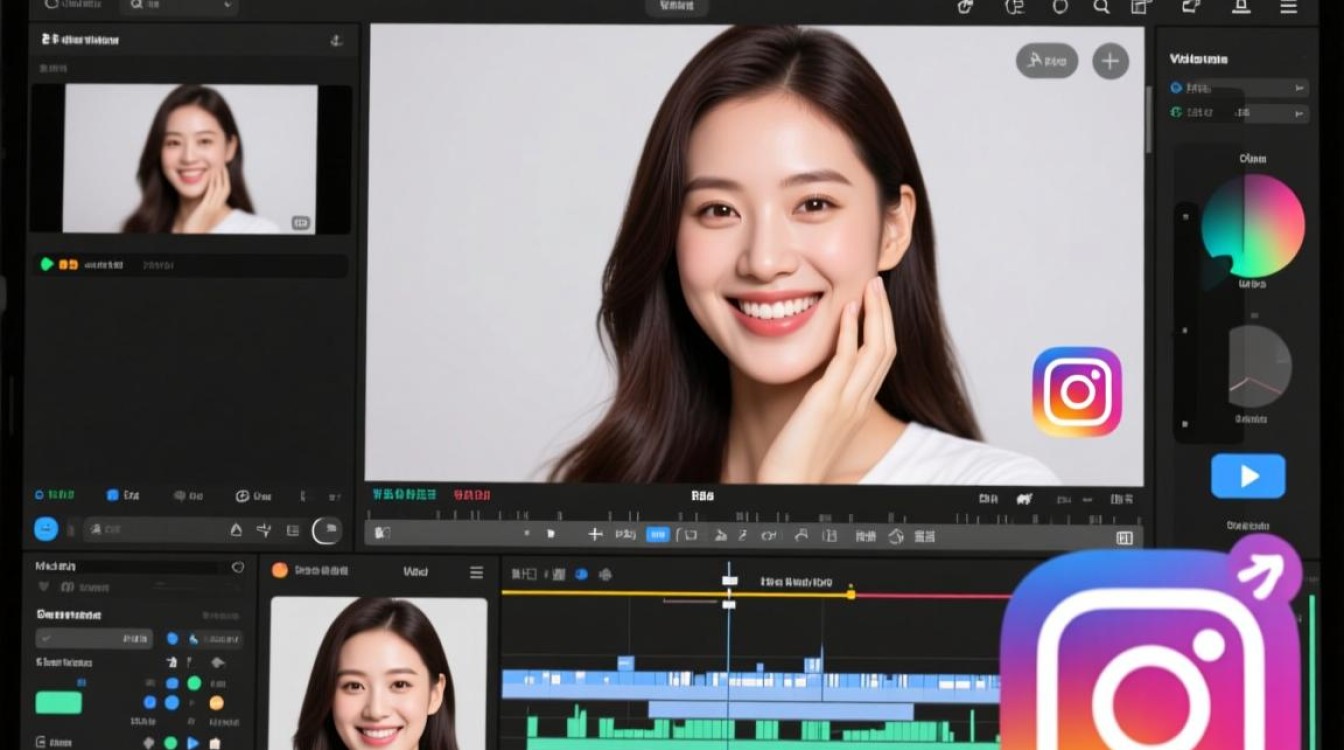1344x750 pixels.
Task: Click the droplet icon in left panel toolbar
Action: (237, 531)
